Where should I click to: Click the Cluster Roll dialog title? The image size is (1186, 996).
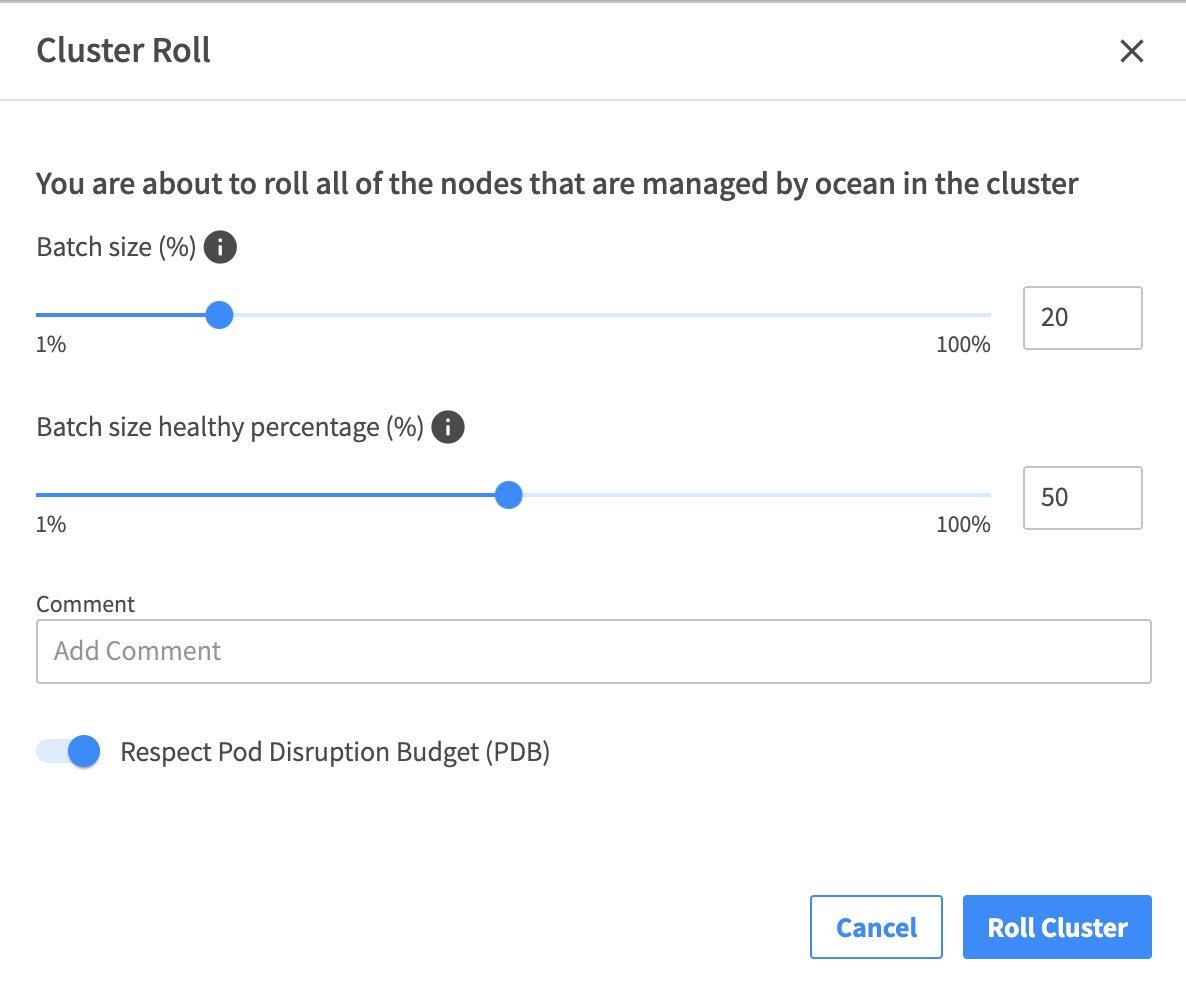pyautogui.click(x=123, y=50)
